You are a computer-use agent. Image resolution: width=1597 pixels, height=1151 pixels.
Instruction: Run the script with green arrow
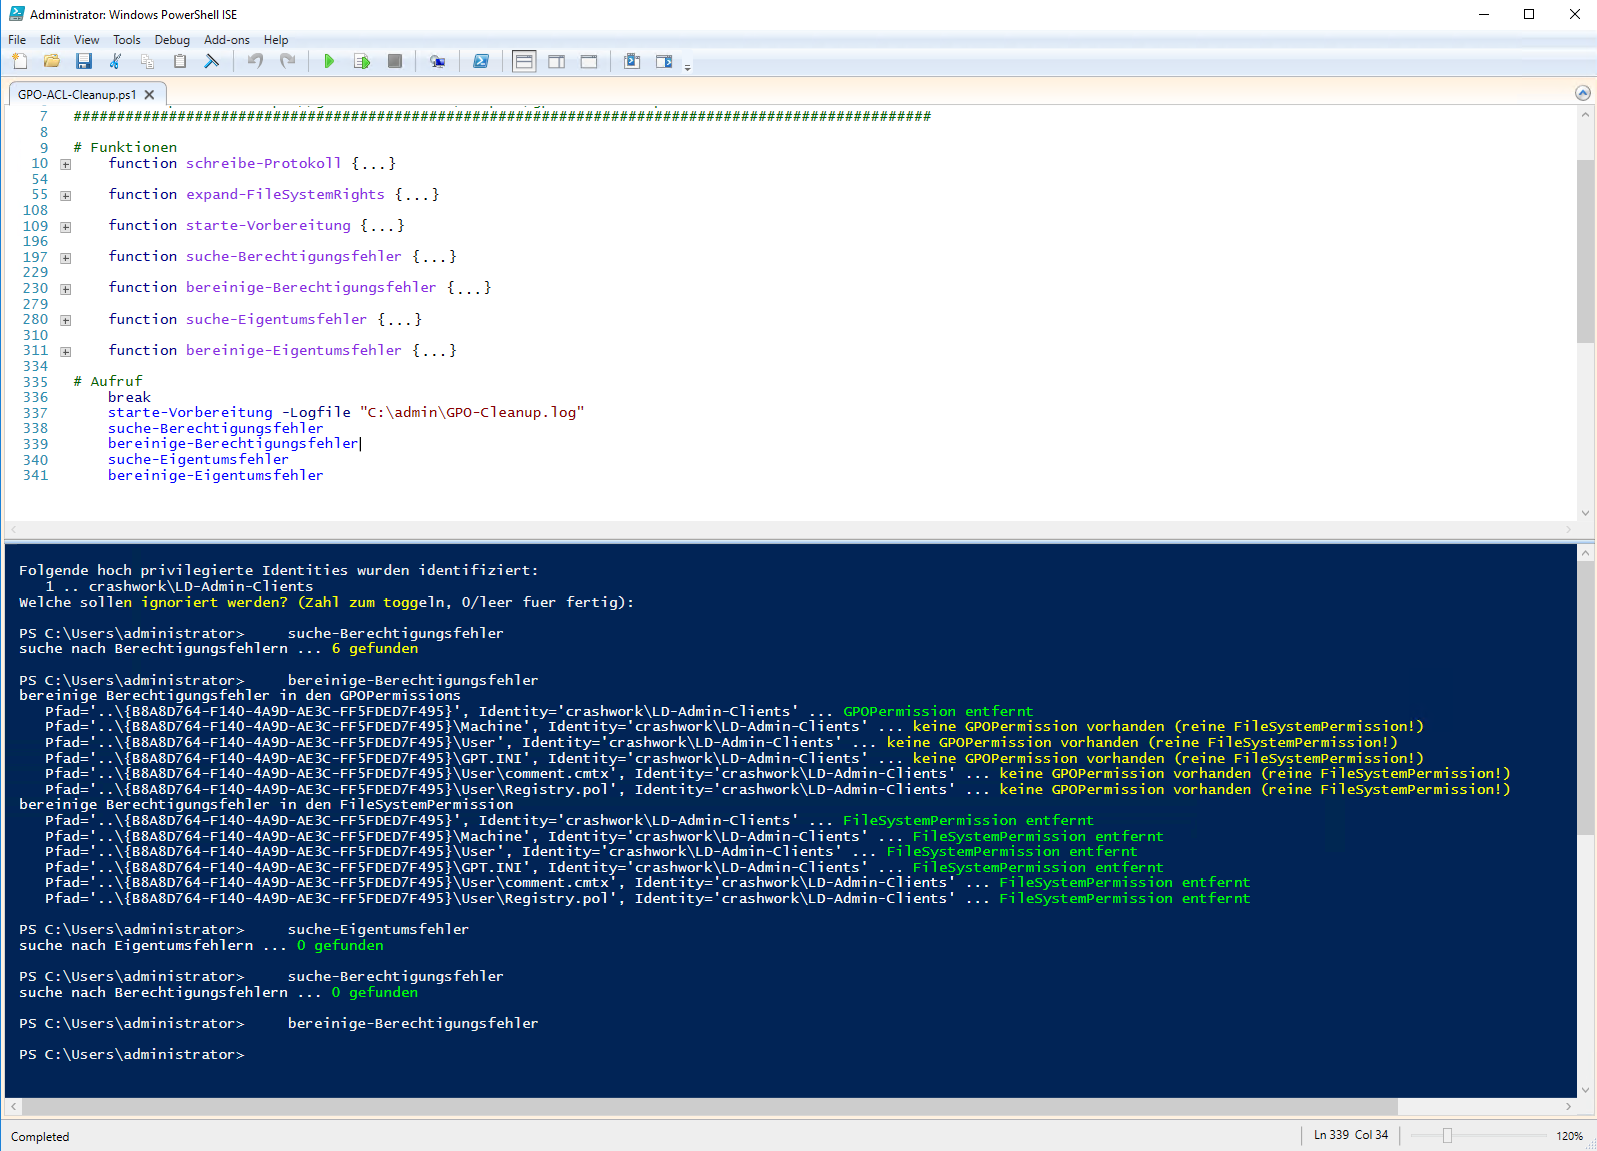[x=329, y=62]
